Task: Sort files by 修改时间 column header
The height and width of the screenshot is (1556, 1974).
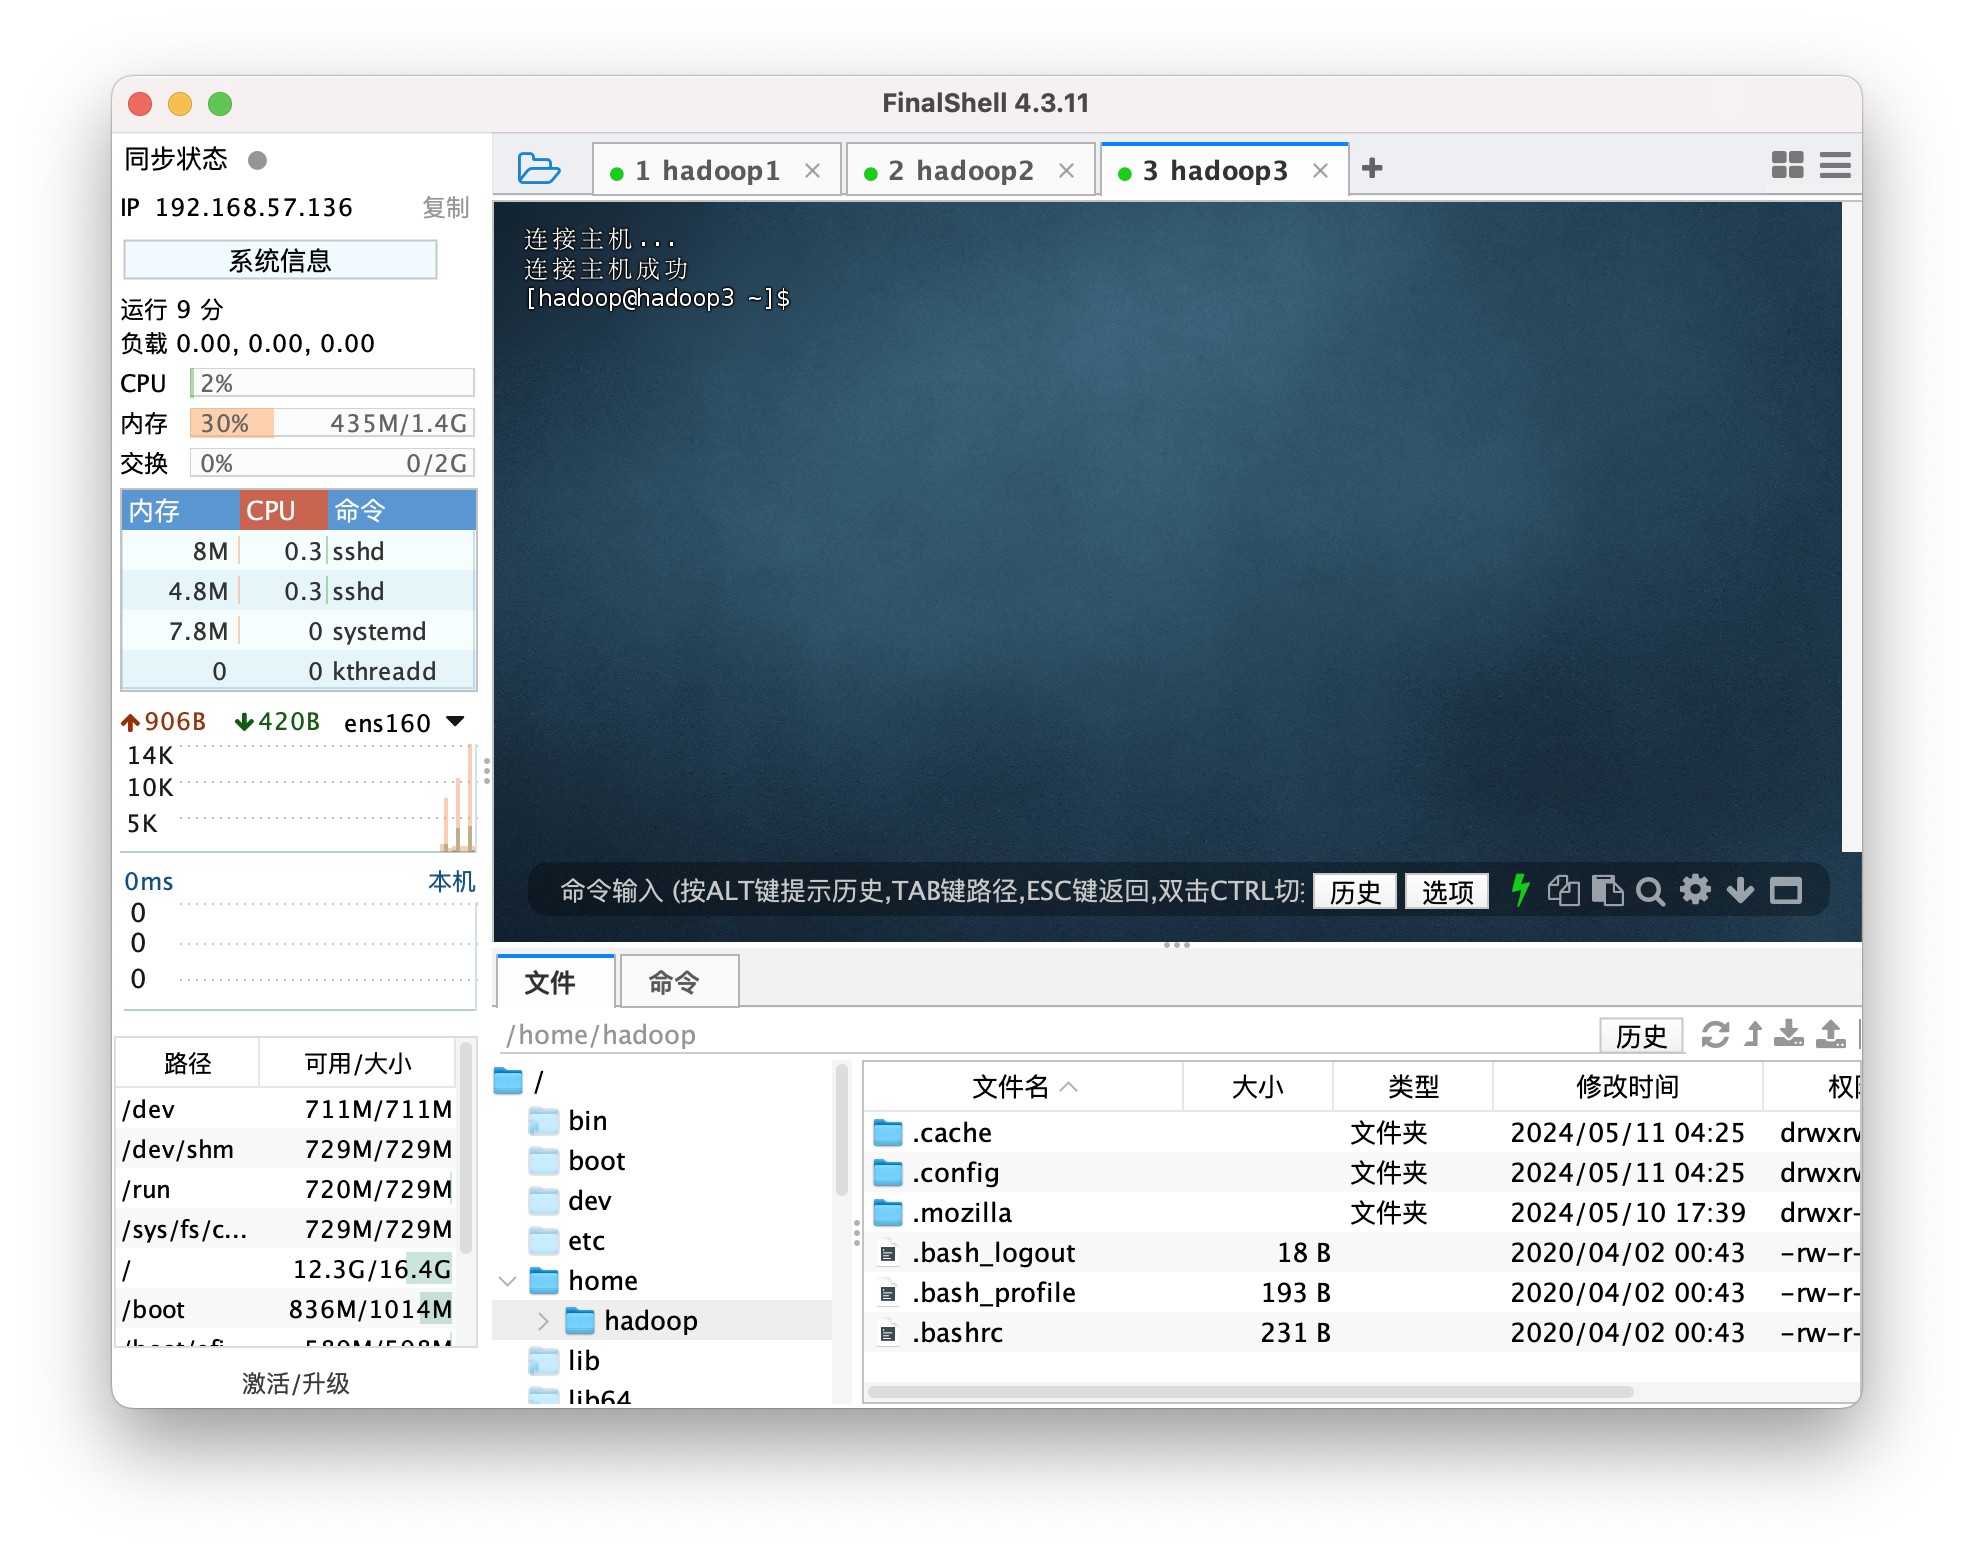Action: [x=1627, y=1086]
